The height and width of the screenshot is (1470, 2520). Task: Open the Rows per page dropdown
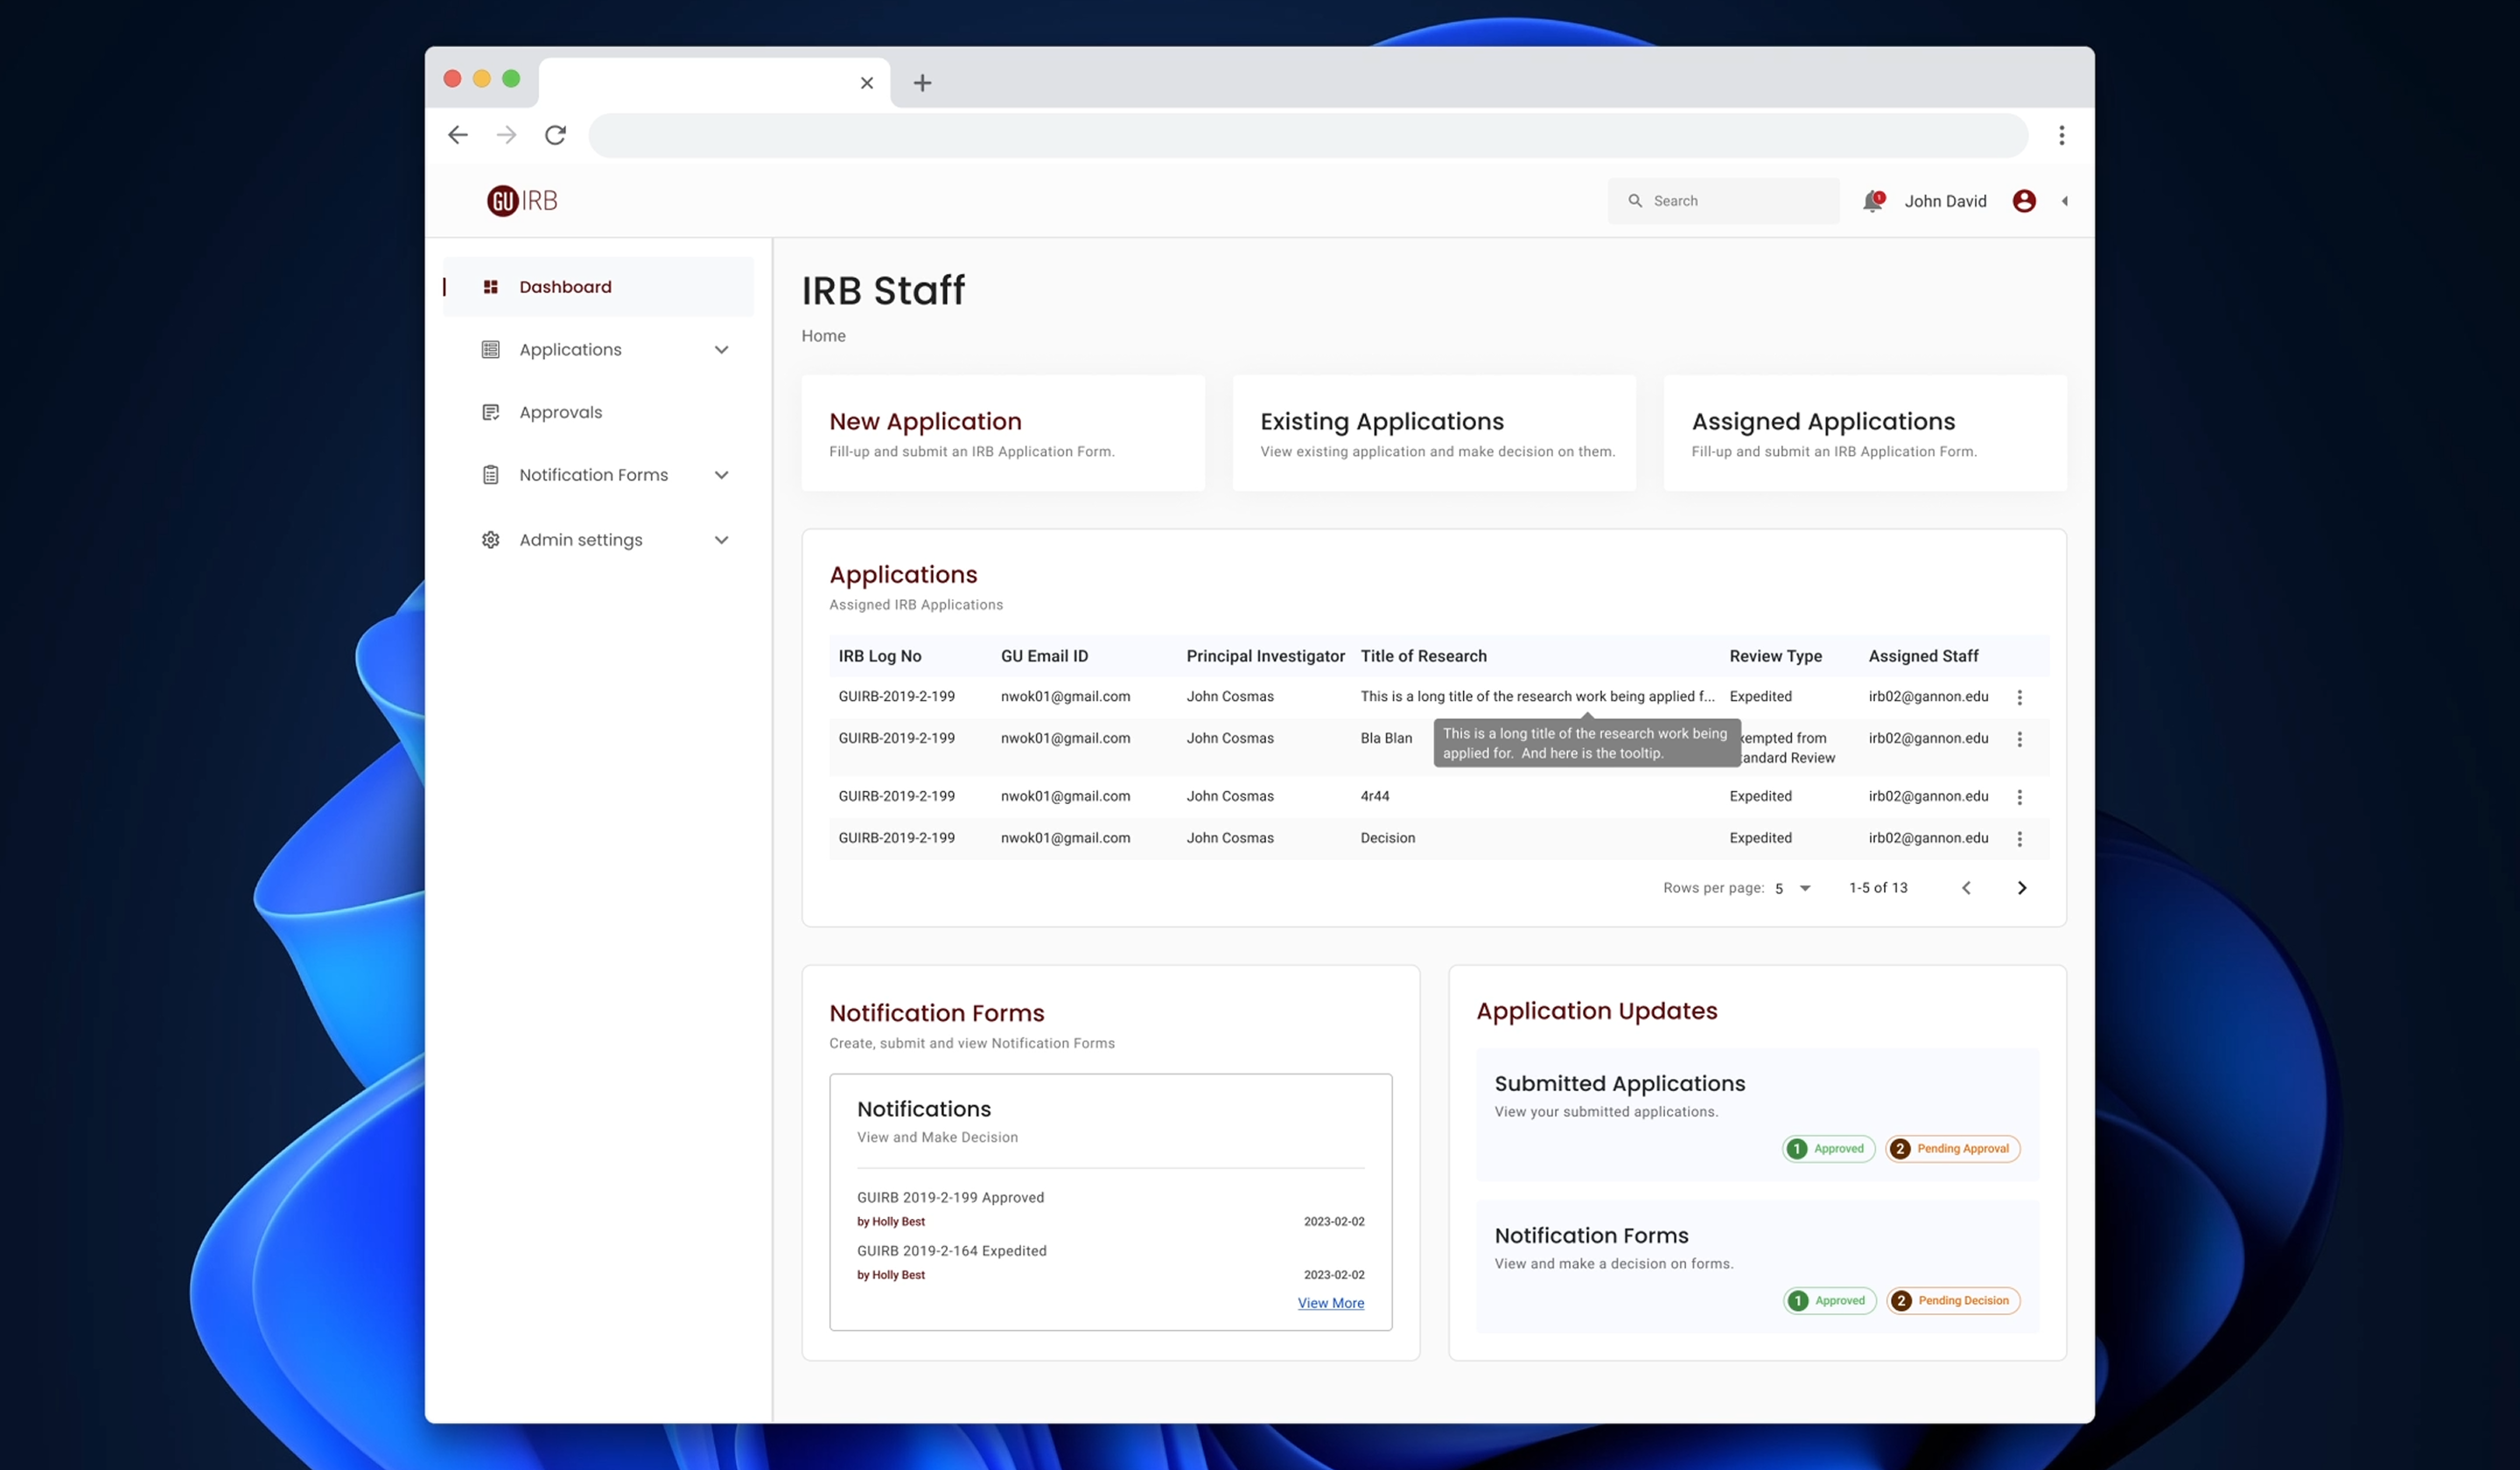pos(1793,888)
